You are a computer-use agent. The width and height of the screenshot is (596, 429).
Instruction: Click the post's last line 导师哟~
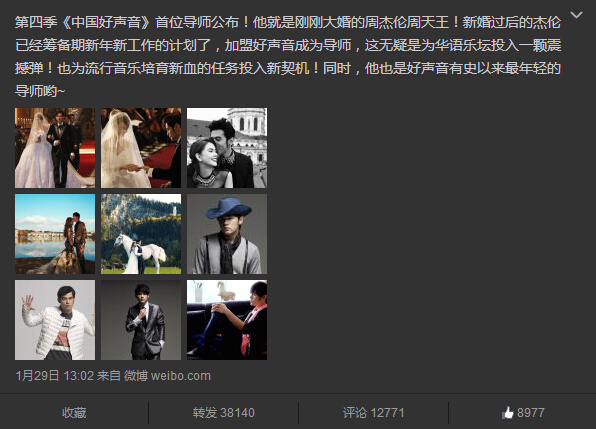(40, 91)
